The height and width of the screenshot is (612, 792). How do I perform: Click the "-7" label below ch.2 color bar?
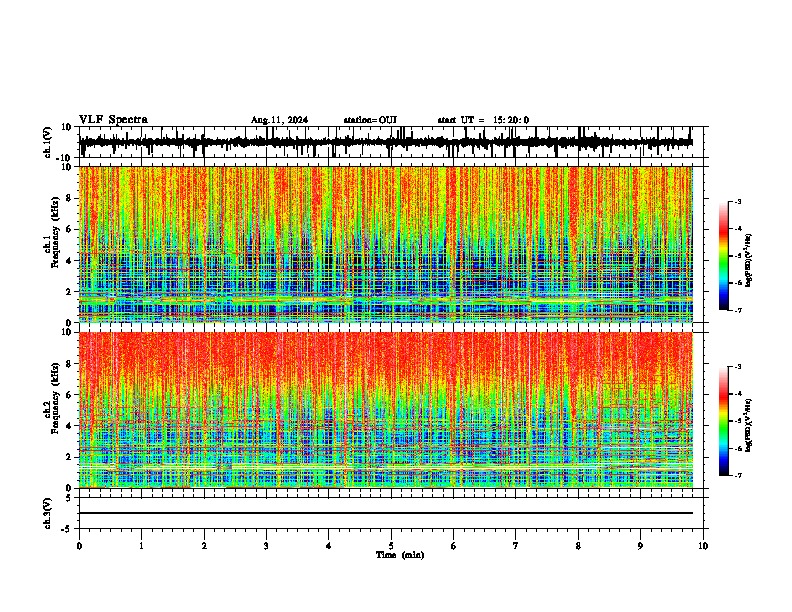[x=738, y=475]
